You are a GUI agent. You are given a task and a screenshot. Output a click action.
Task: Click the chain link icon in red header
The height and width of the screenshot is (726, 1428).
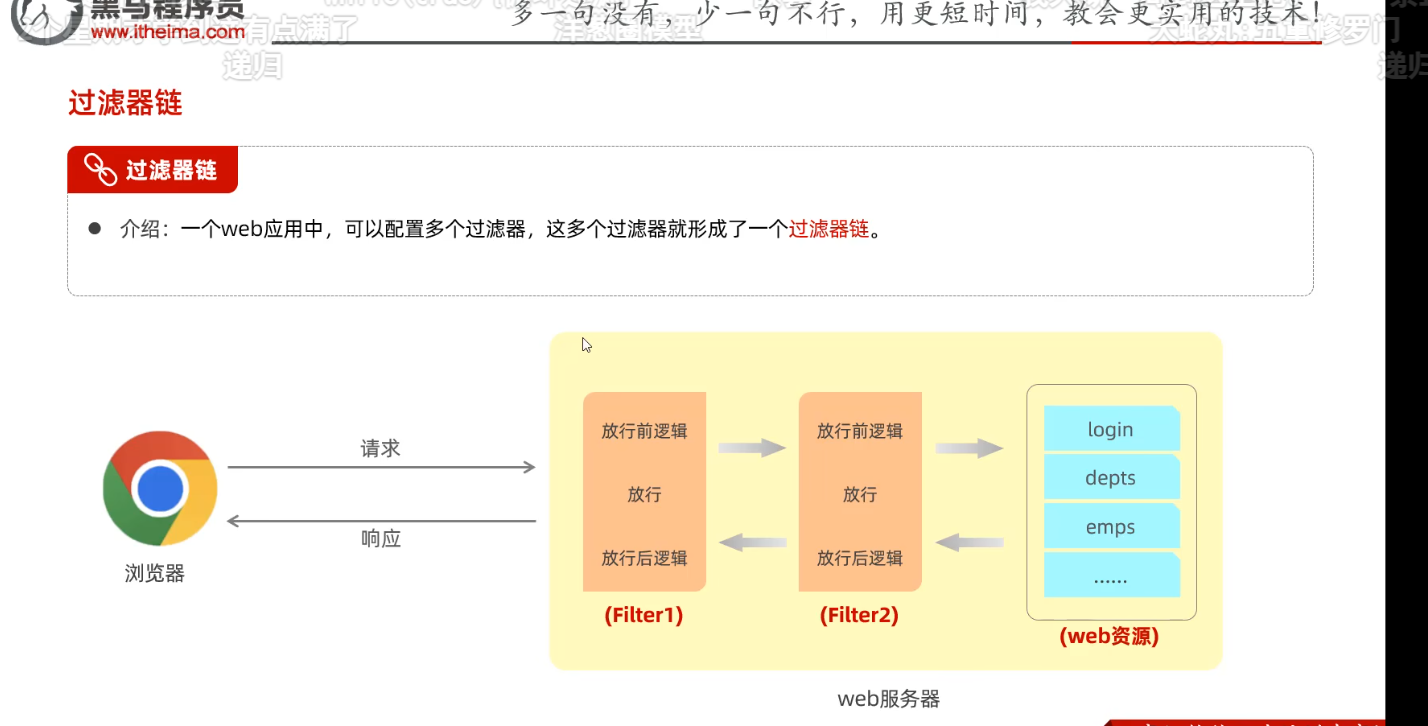click(100, 170)
